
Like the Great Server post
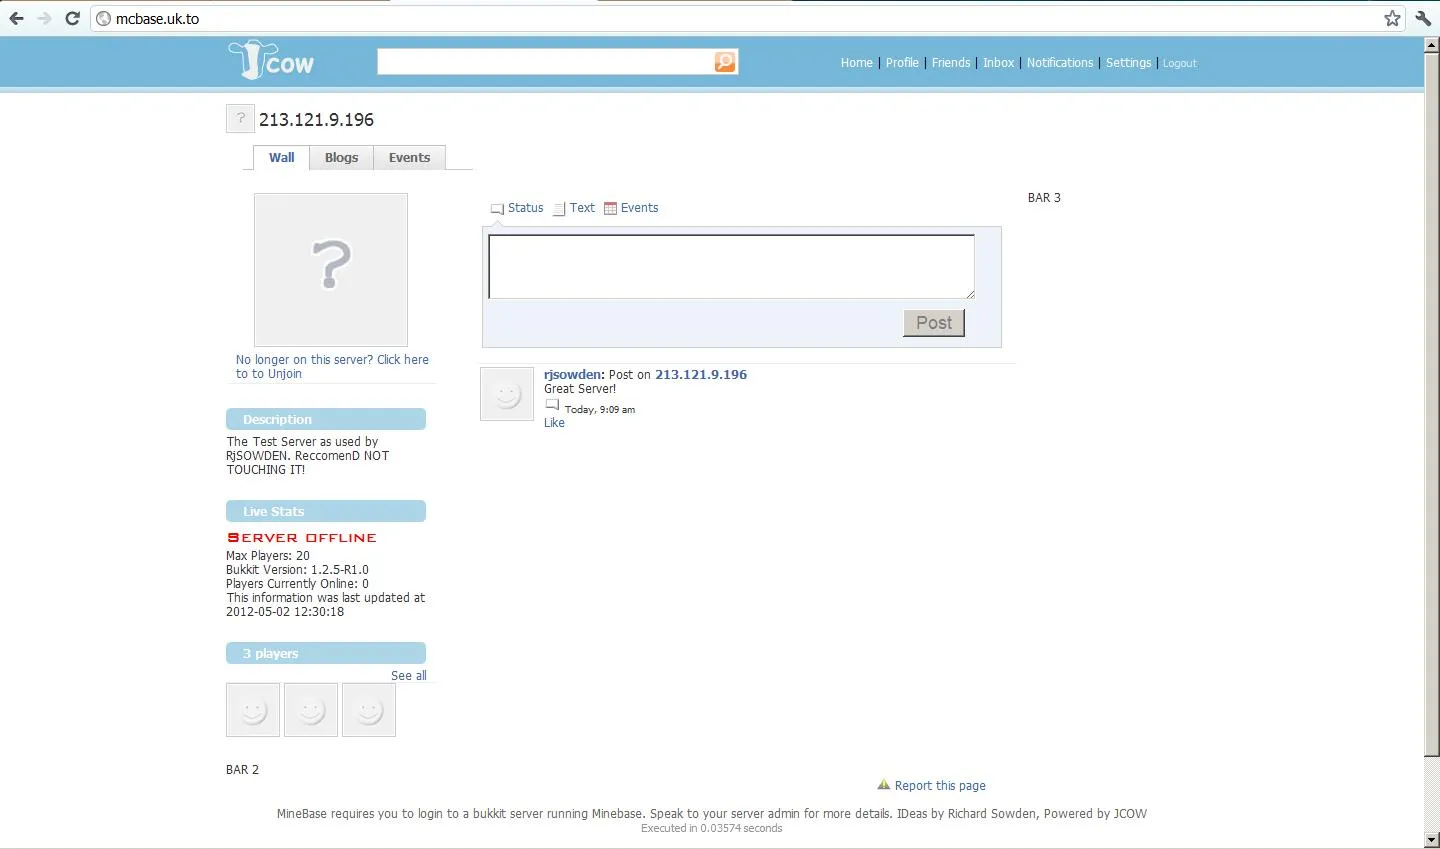pos(554,423)
